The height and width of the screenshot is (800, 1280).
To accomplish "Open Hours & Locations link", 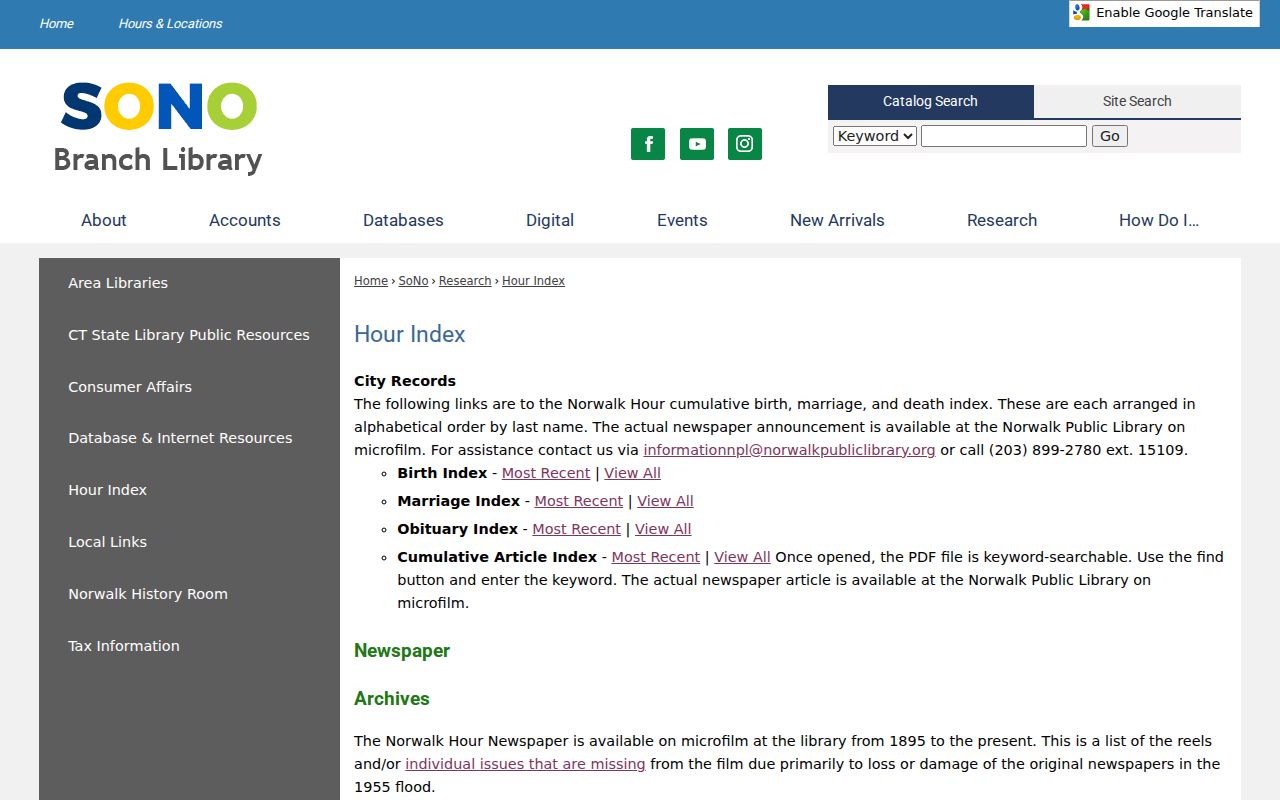I will (x=170, y=24).
